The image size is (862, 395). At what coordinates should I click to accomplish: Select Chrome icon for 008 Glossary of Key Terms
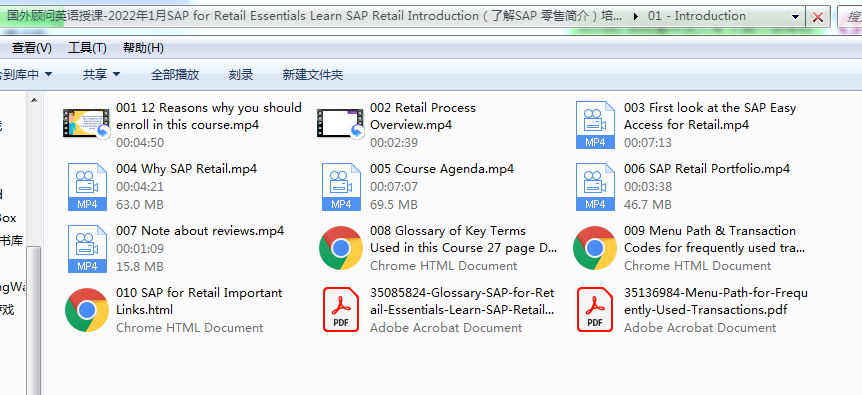pos(341,248)
